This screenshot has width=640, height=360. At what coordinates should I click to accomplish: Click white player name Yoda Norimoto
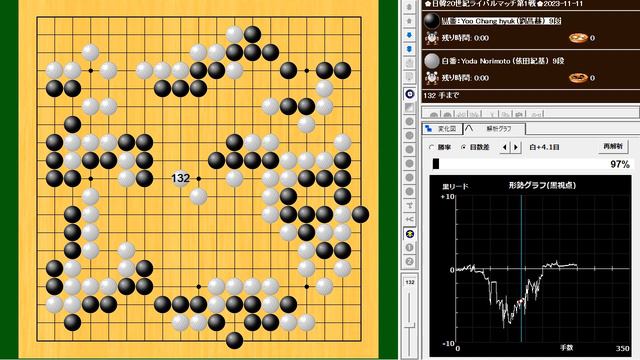coord(503,61)
